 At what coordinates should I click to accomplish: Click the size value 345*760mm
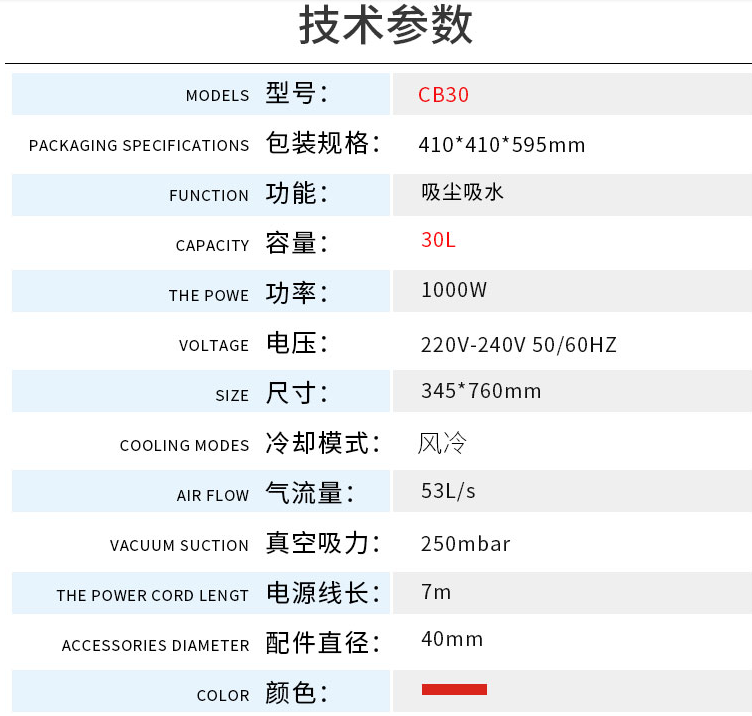point(481,391)
